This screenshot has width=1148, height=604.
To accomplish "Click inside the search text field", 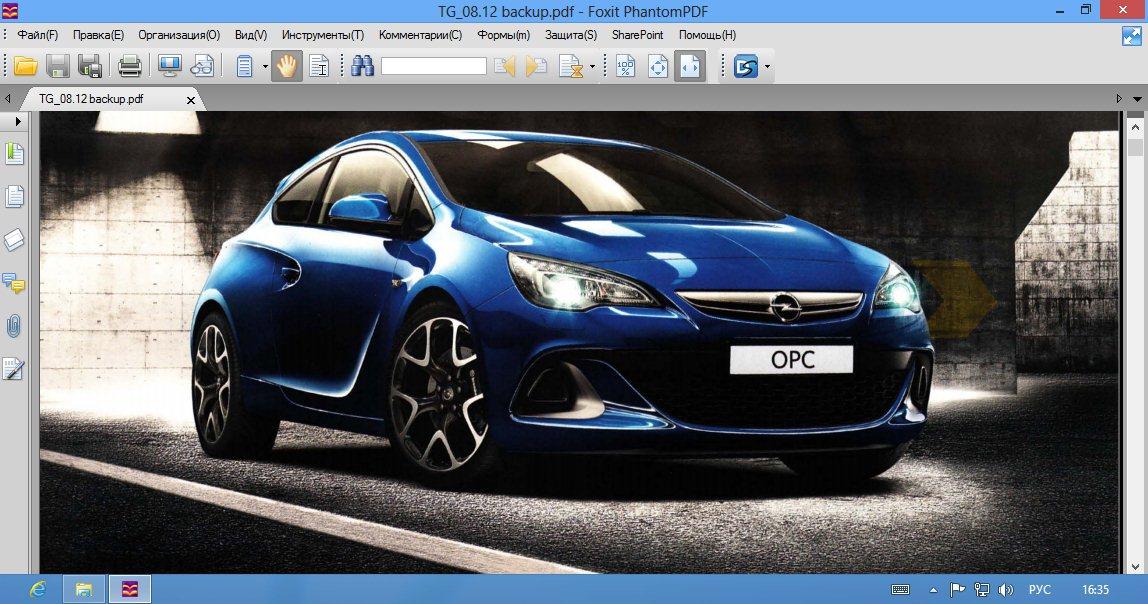I will (x=433, y=67).
